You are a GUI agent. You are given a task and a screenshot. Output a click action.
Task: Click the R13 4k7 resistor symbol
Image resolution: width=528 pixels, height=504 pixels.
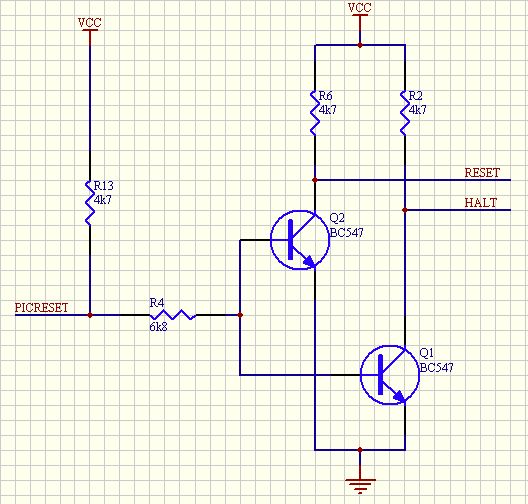tap(90, 203)
